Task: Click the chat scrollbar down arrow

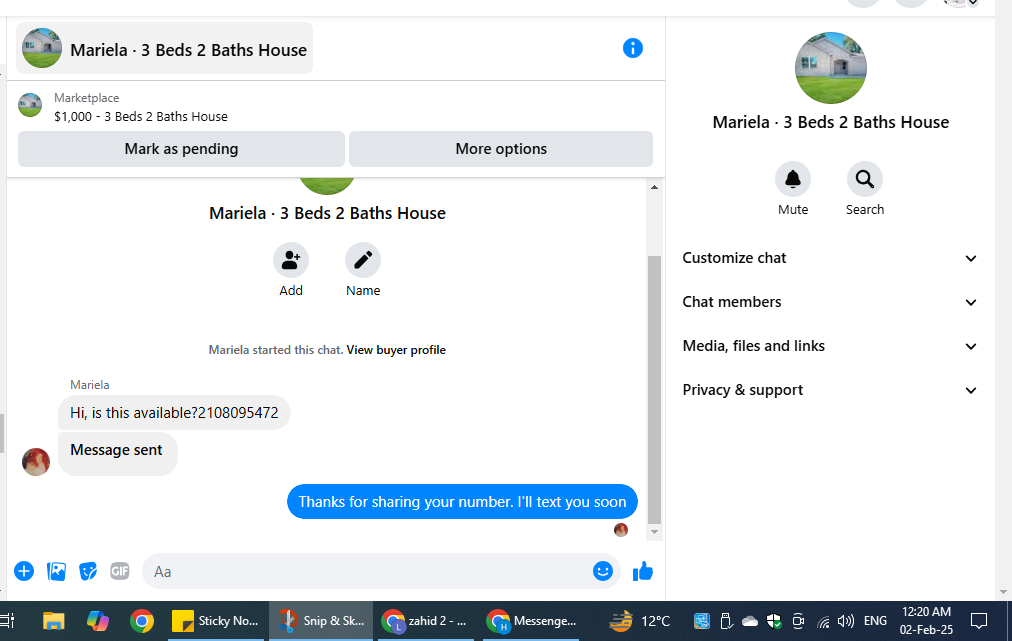Action: pos(654,532)
